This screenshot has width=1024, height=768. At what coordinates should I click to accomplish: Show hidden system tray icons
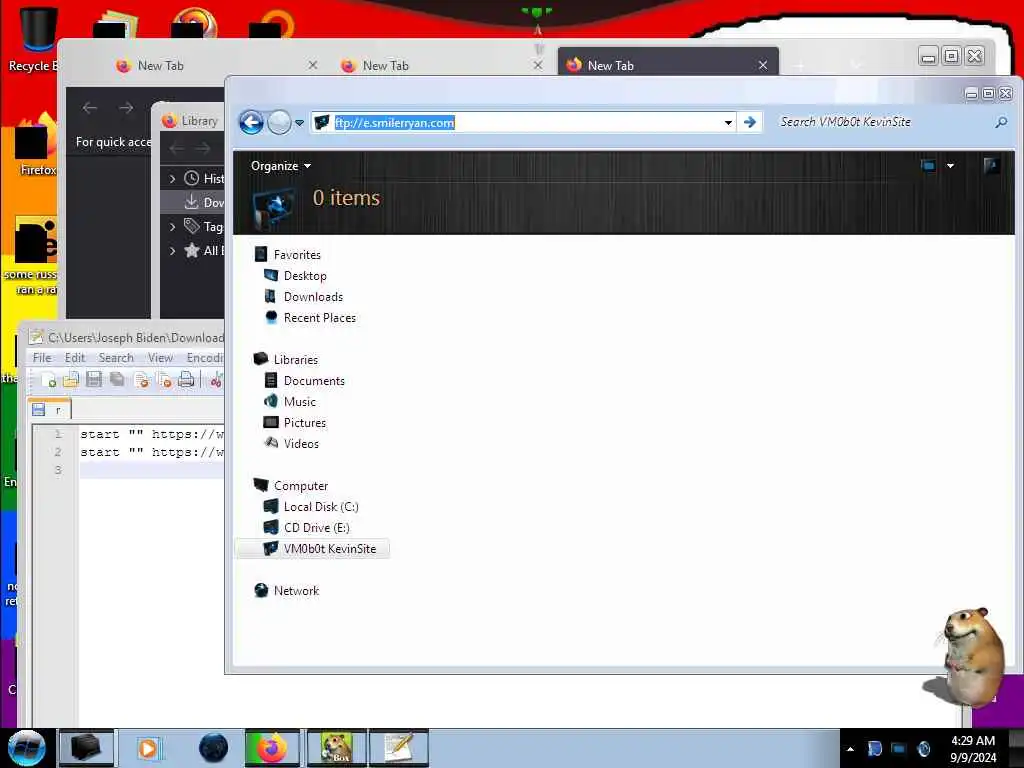click(x=850, y=749)
